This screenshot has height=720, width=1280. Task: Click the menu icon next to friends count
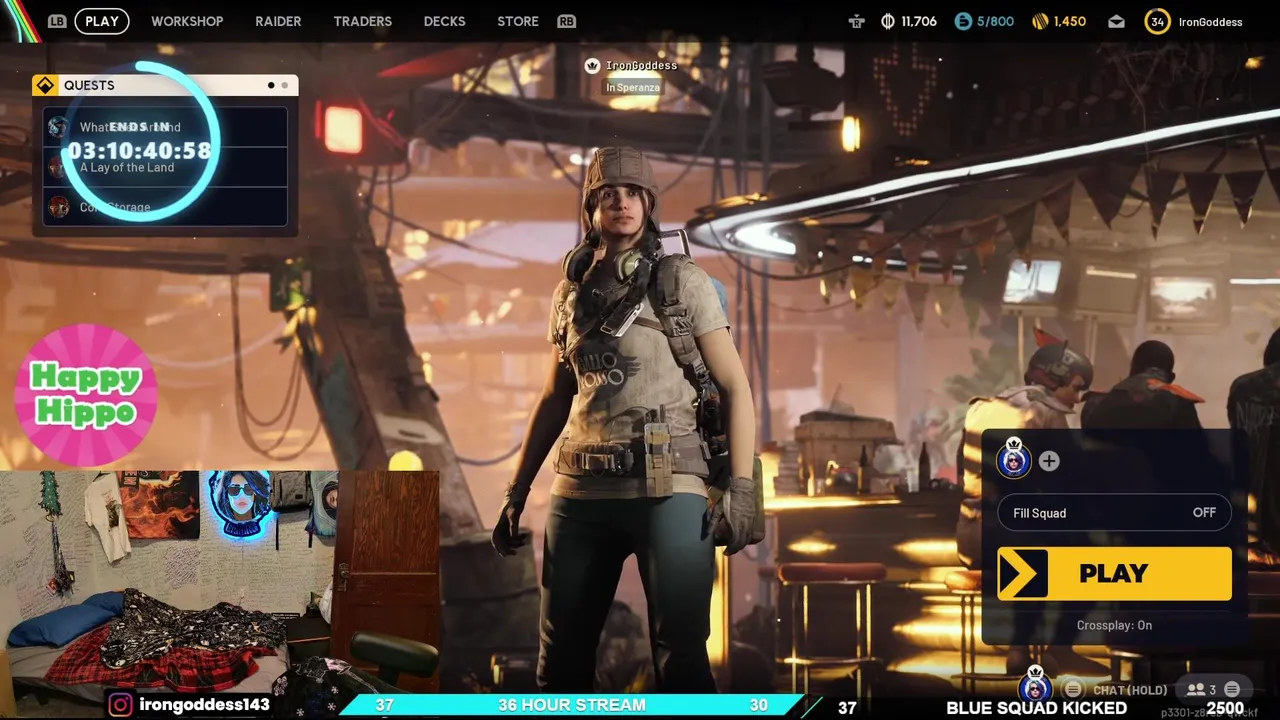click(x=1232, y=690)
